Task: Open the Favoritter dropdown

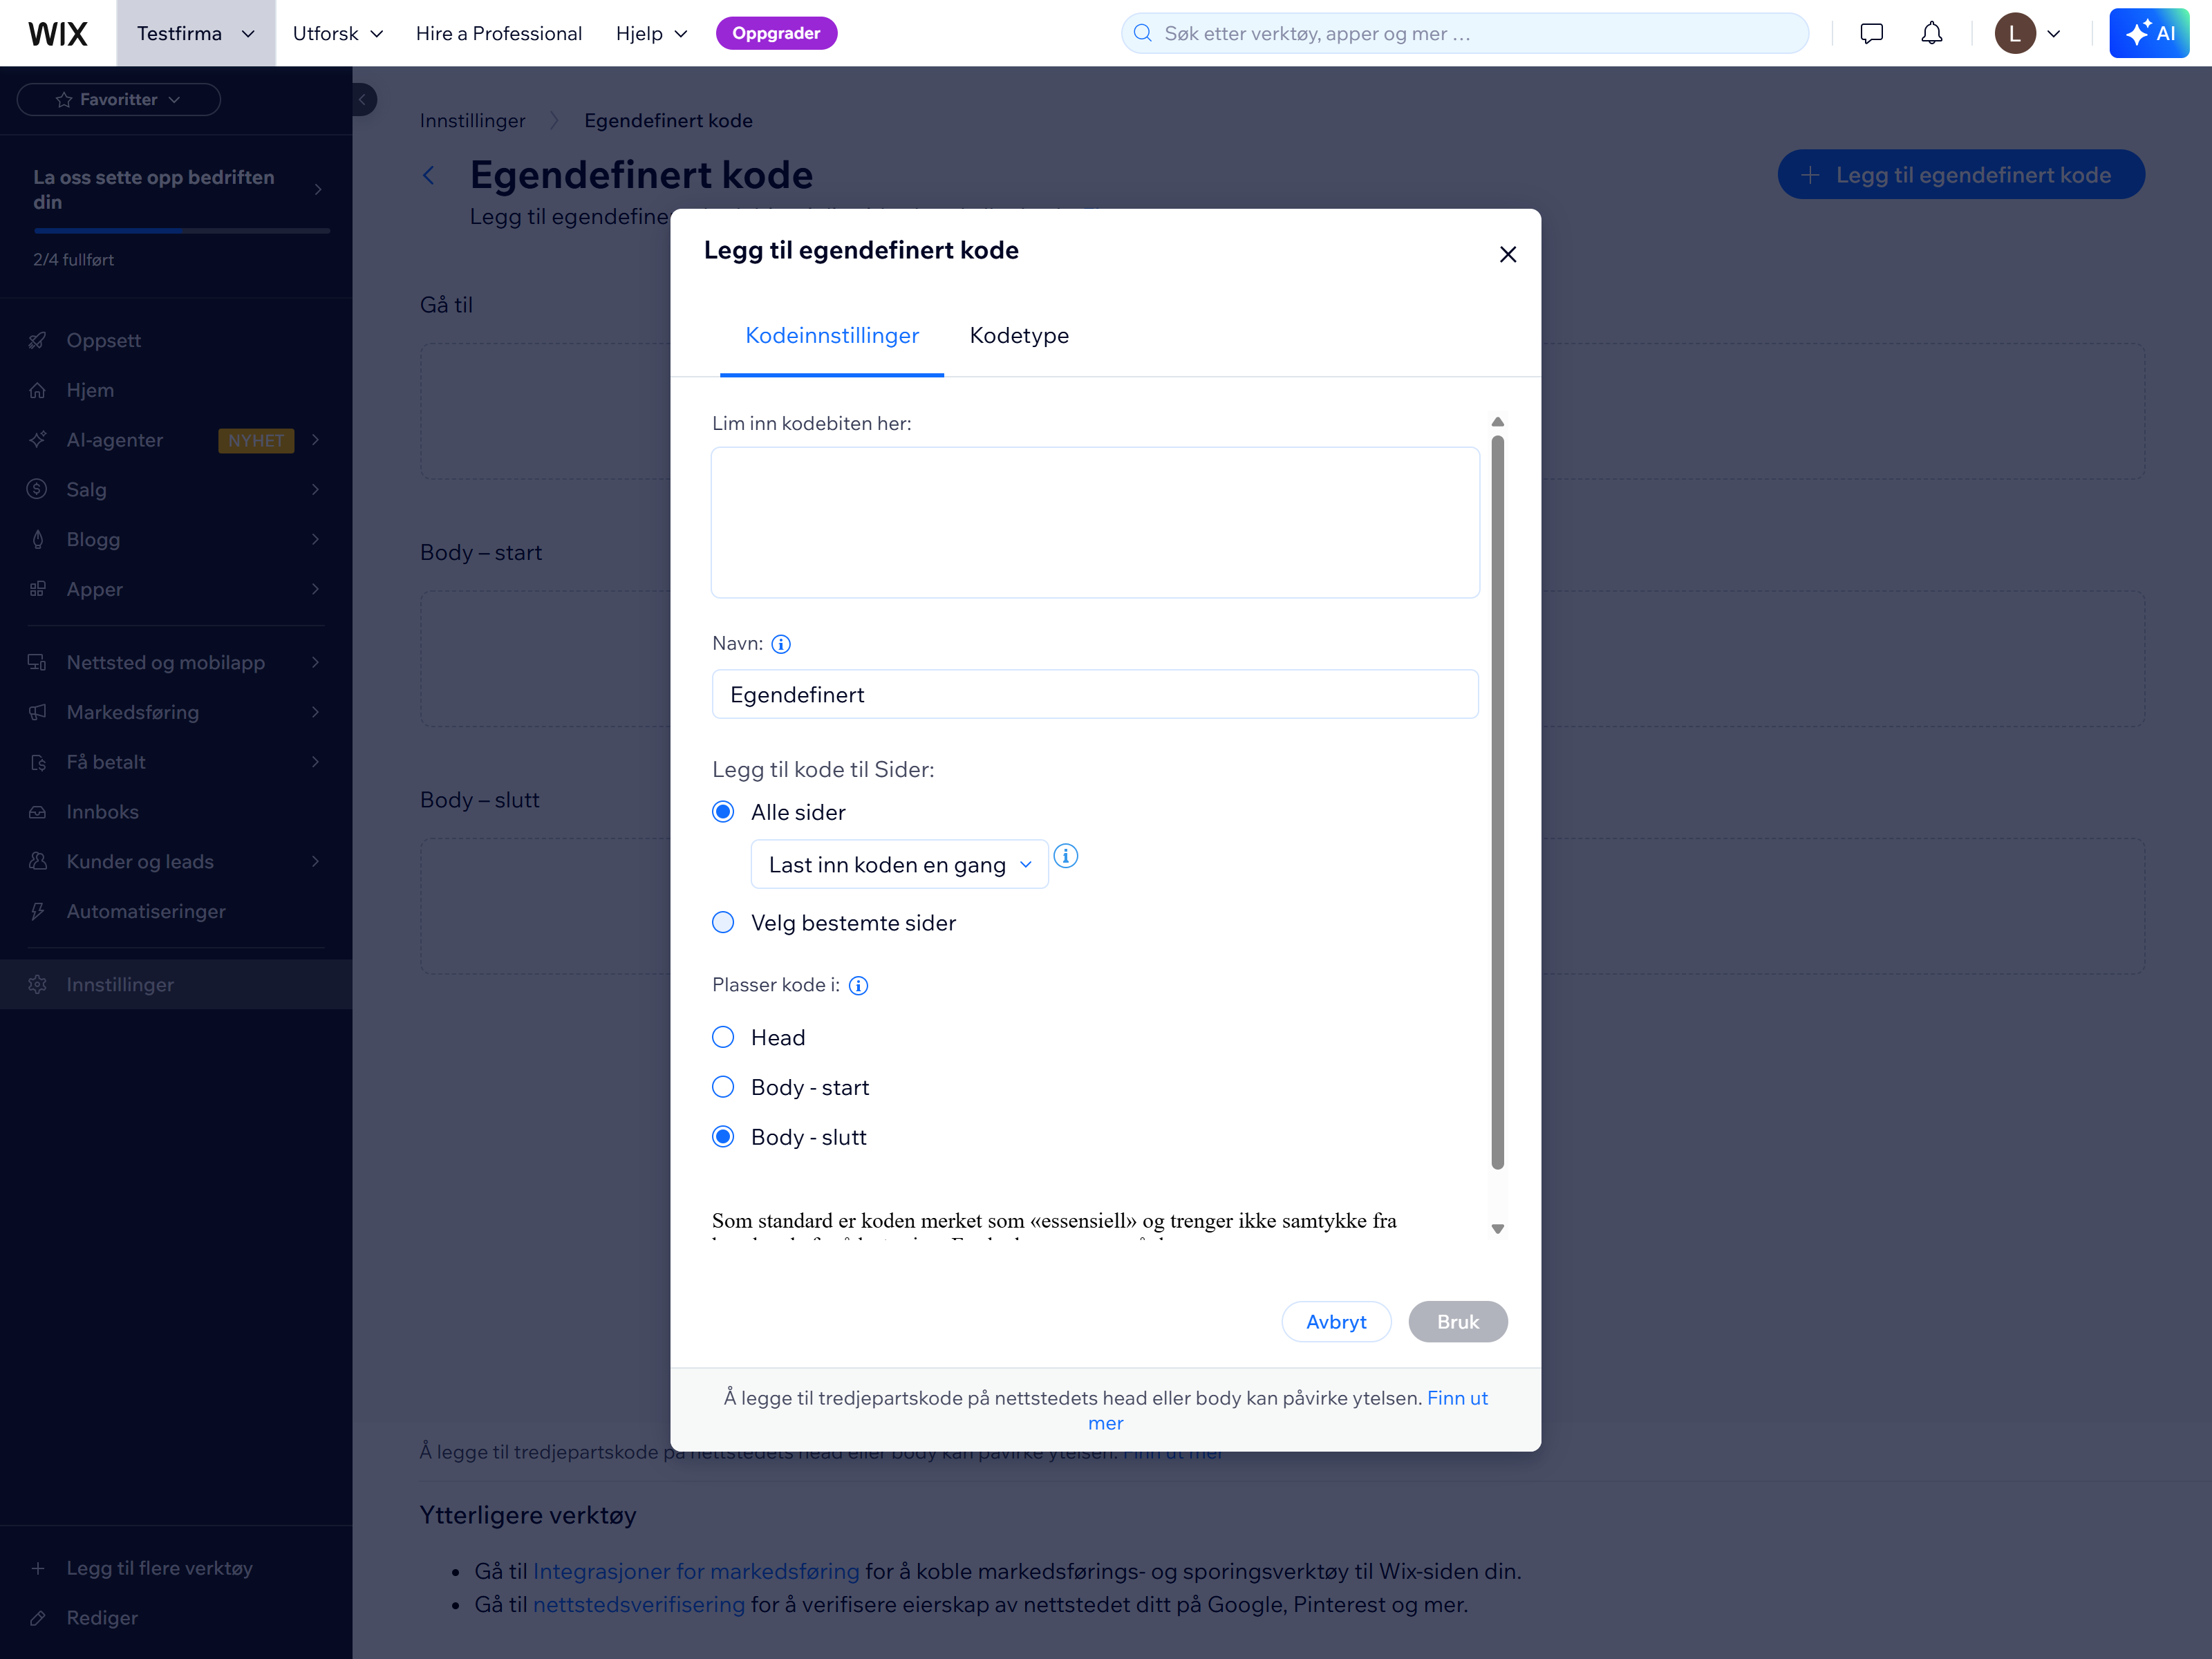Action: point(119,99)
